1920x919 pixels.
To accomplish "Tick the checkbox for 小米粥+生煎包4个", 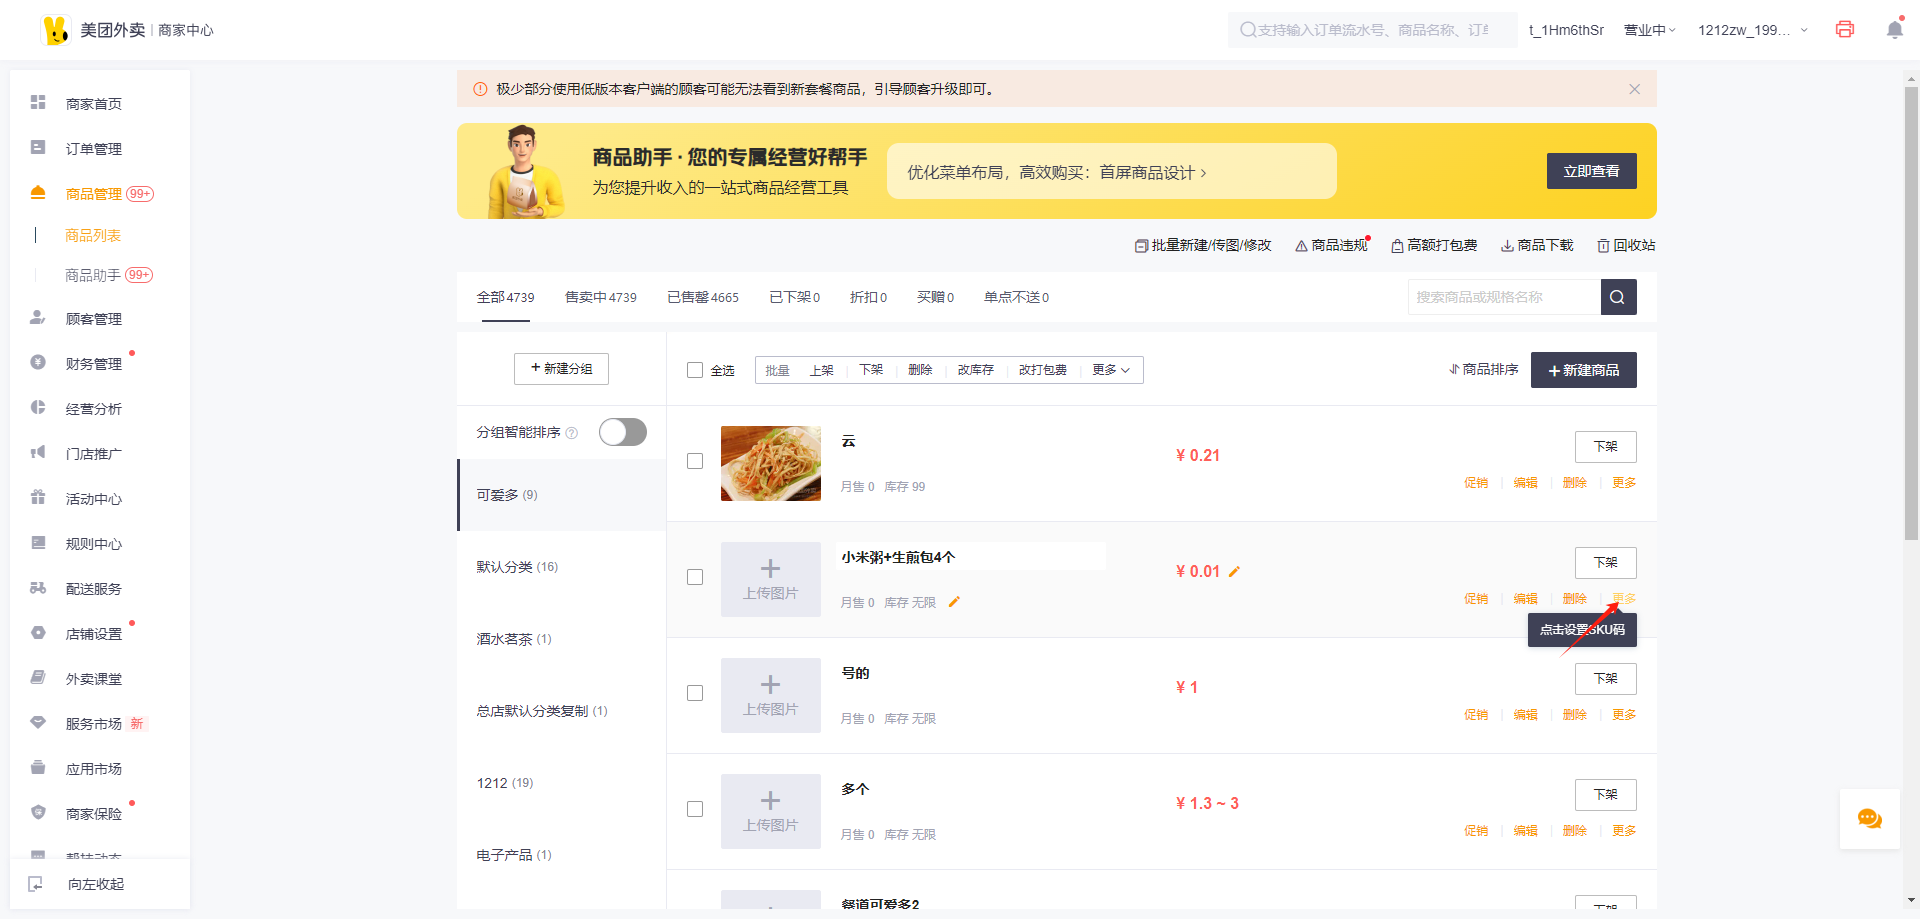I will pos(695,577).
